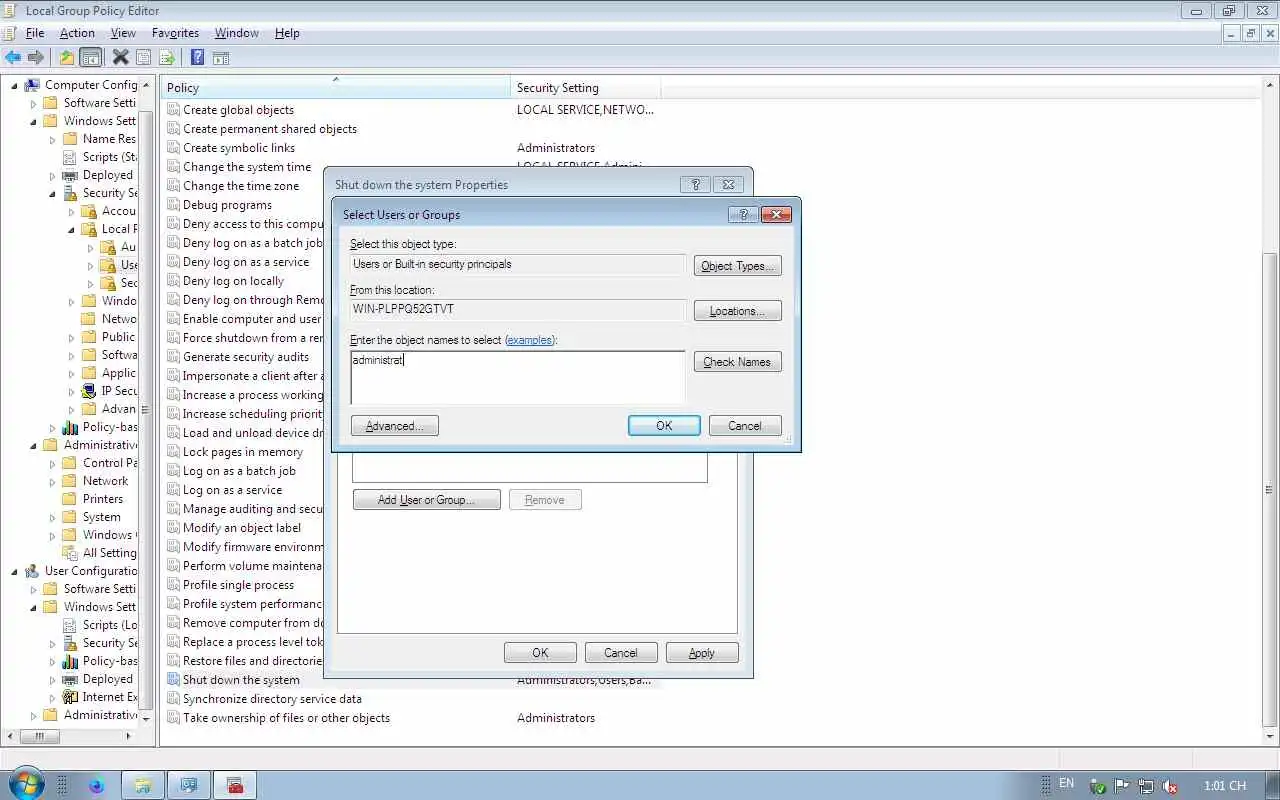Click the muted volume tray icon
Image resolution: width=1280 pixels, height=800 pixels.
[1169, 786]
